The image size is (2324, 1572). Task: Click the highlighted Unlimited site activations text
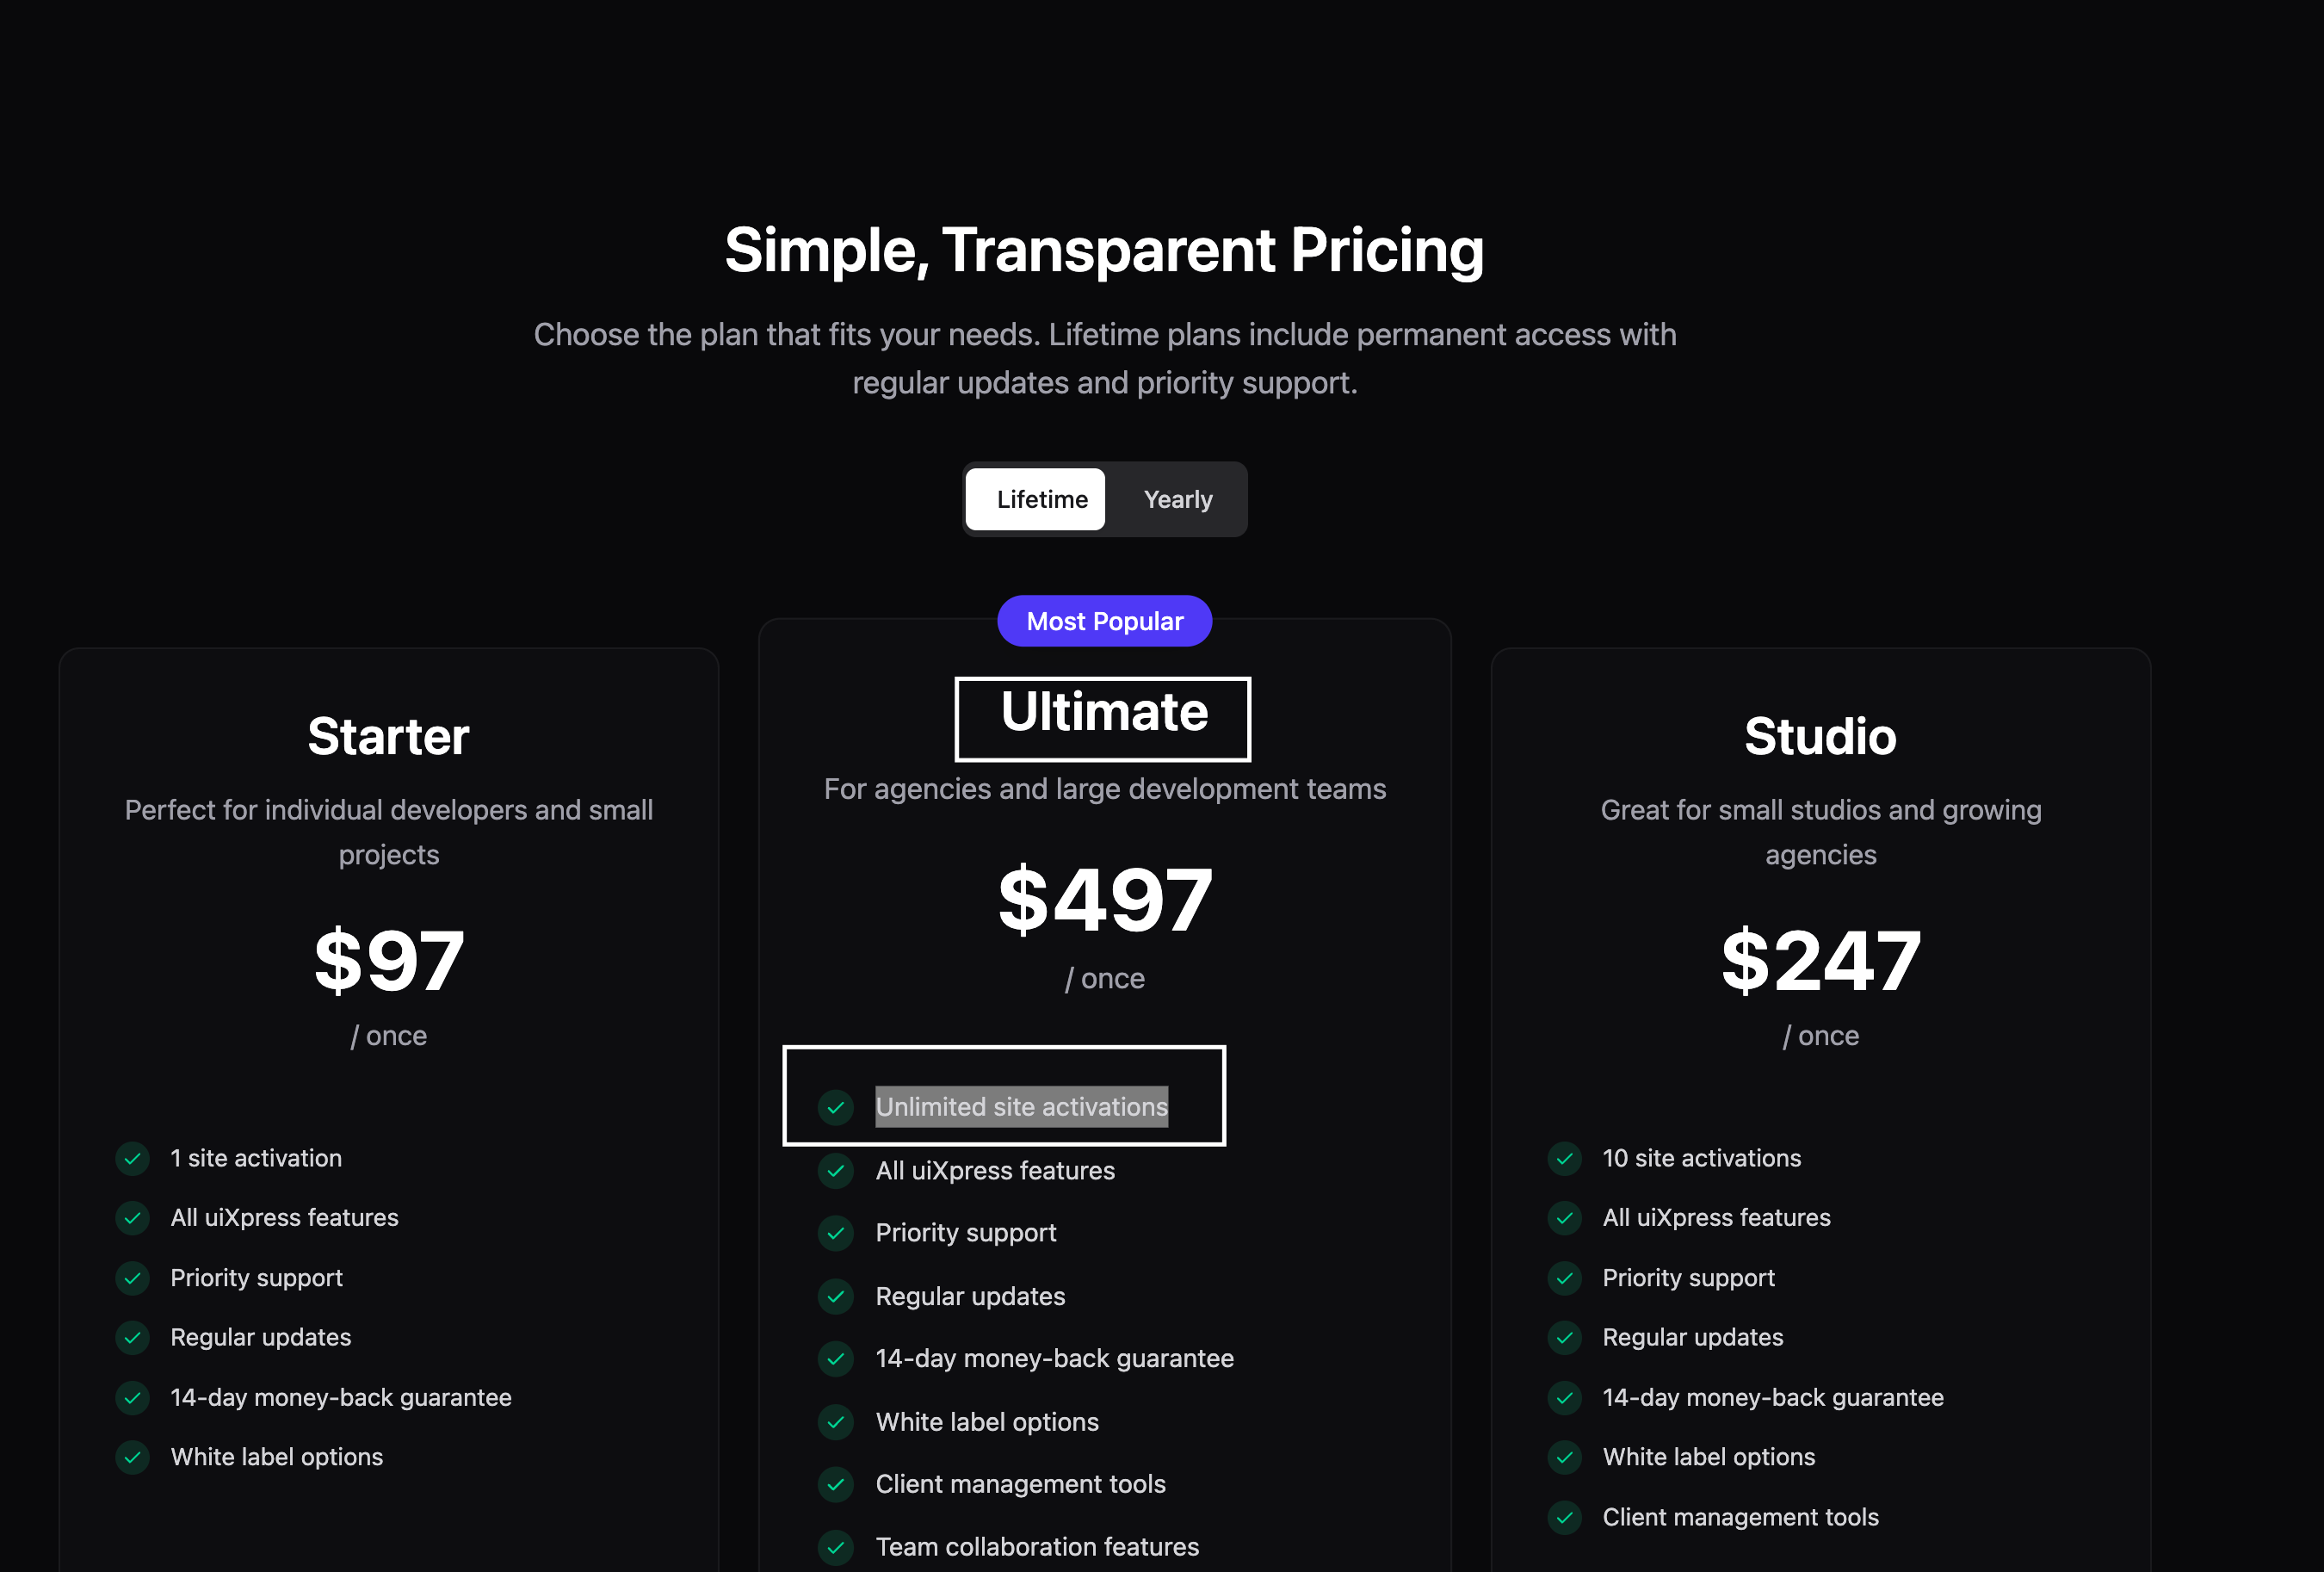(x=1021, y=1107)
